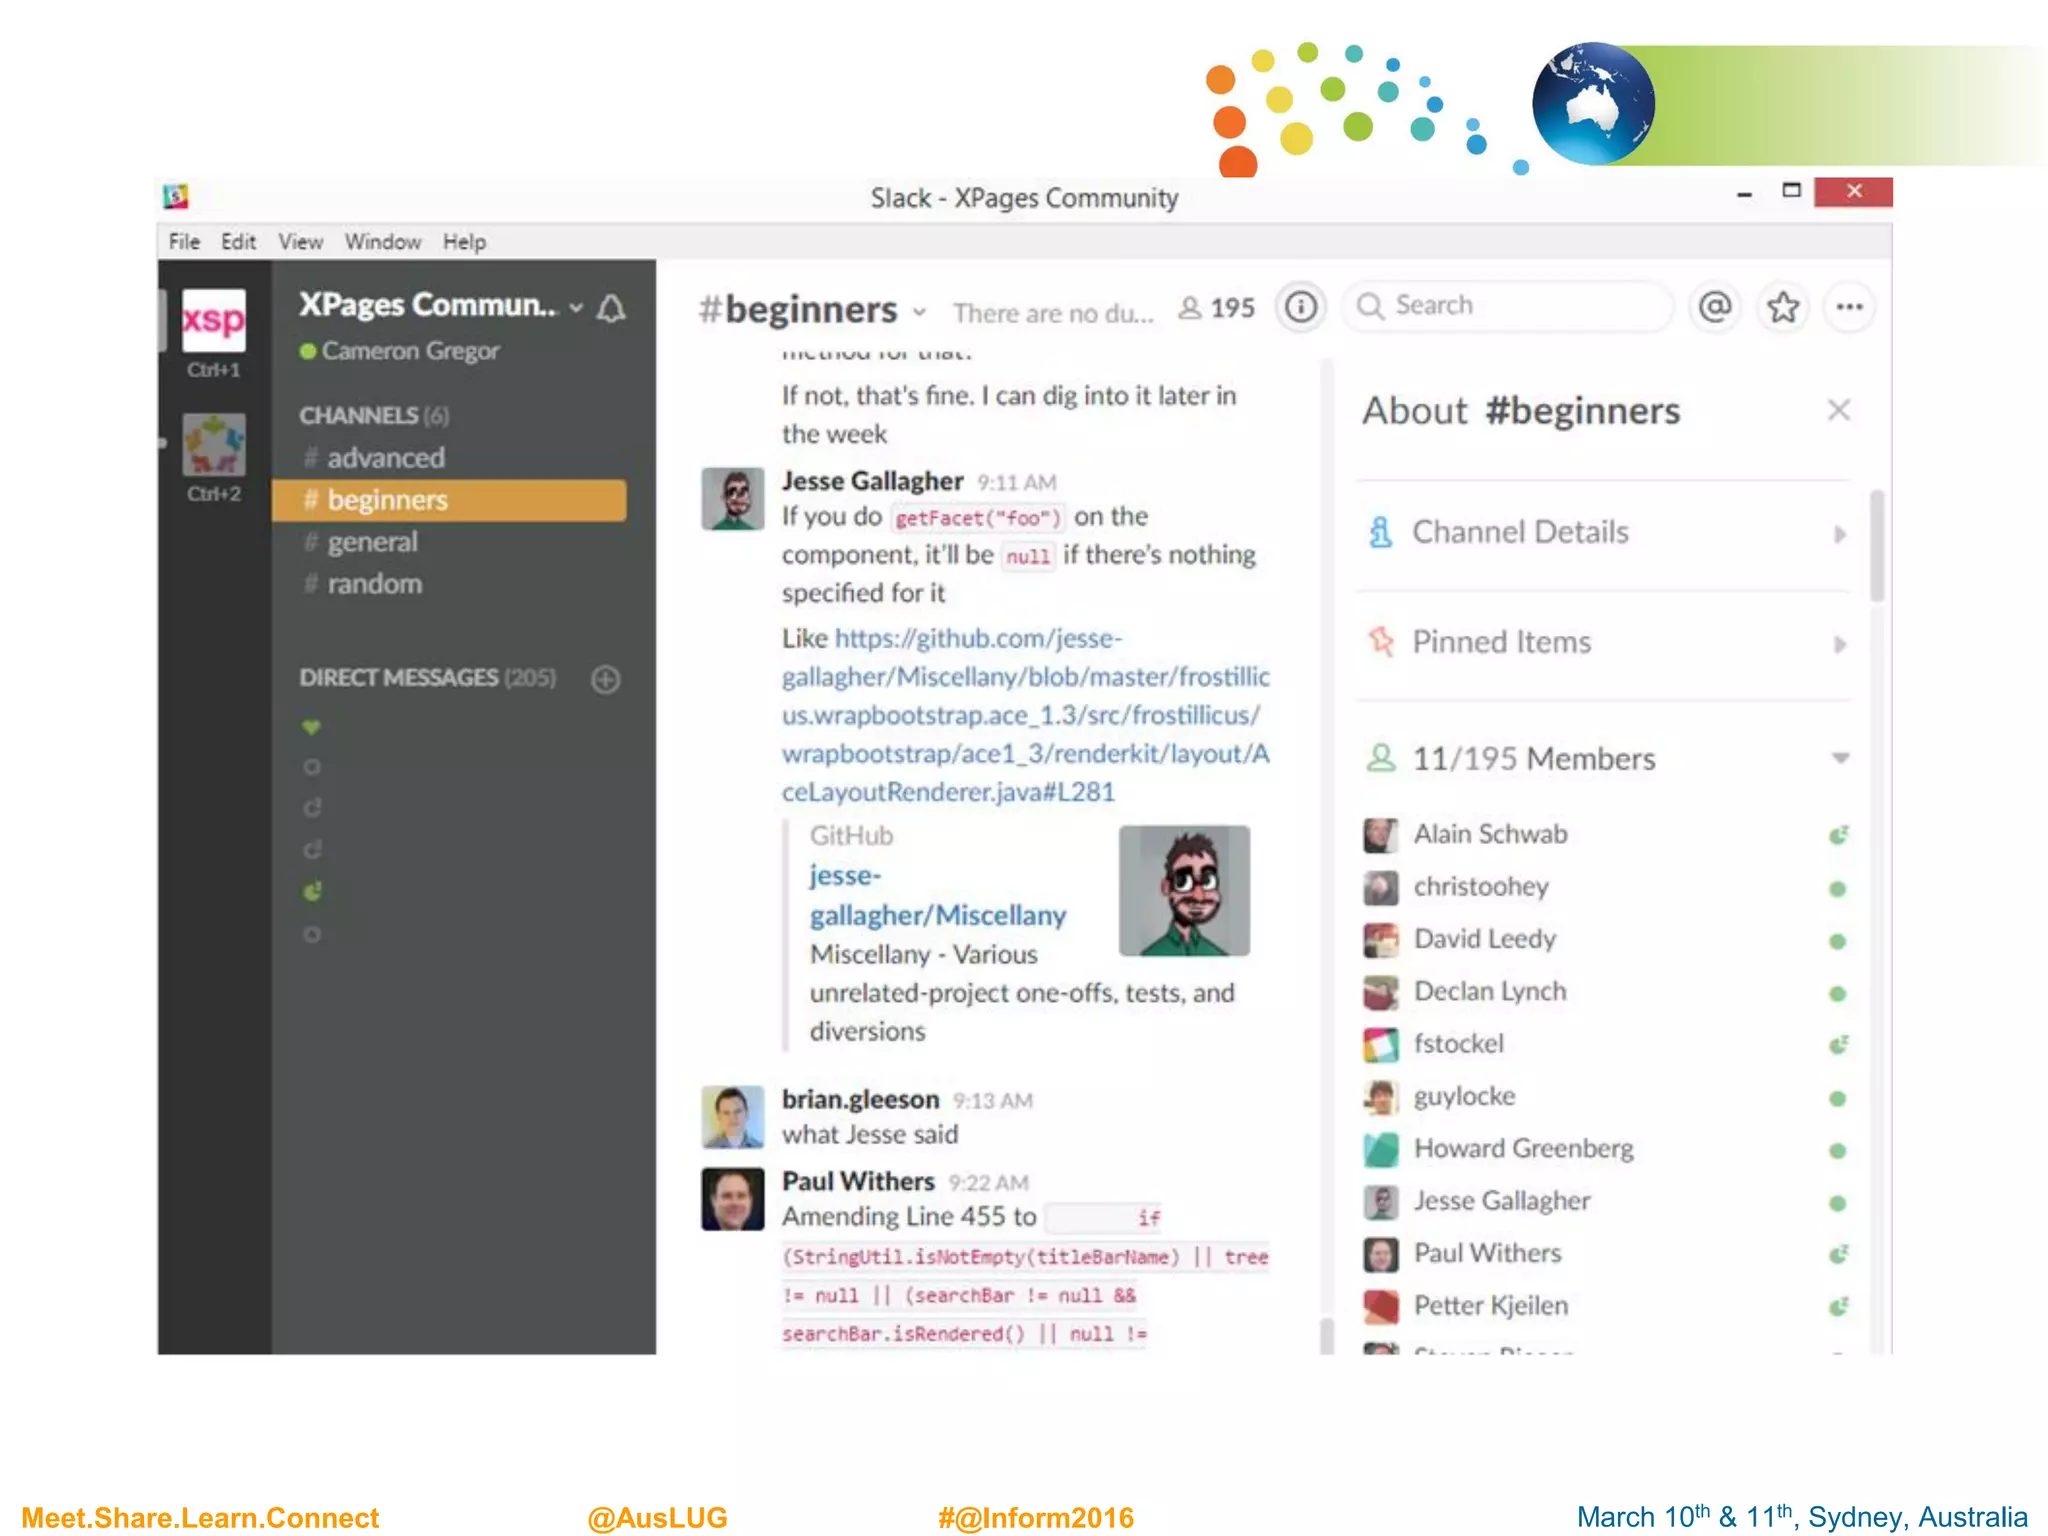The width and height of the screenshot is (2048, 1536).
Task: Star the #beginners channel
Action: click(1782, 306)
